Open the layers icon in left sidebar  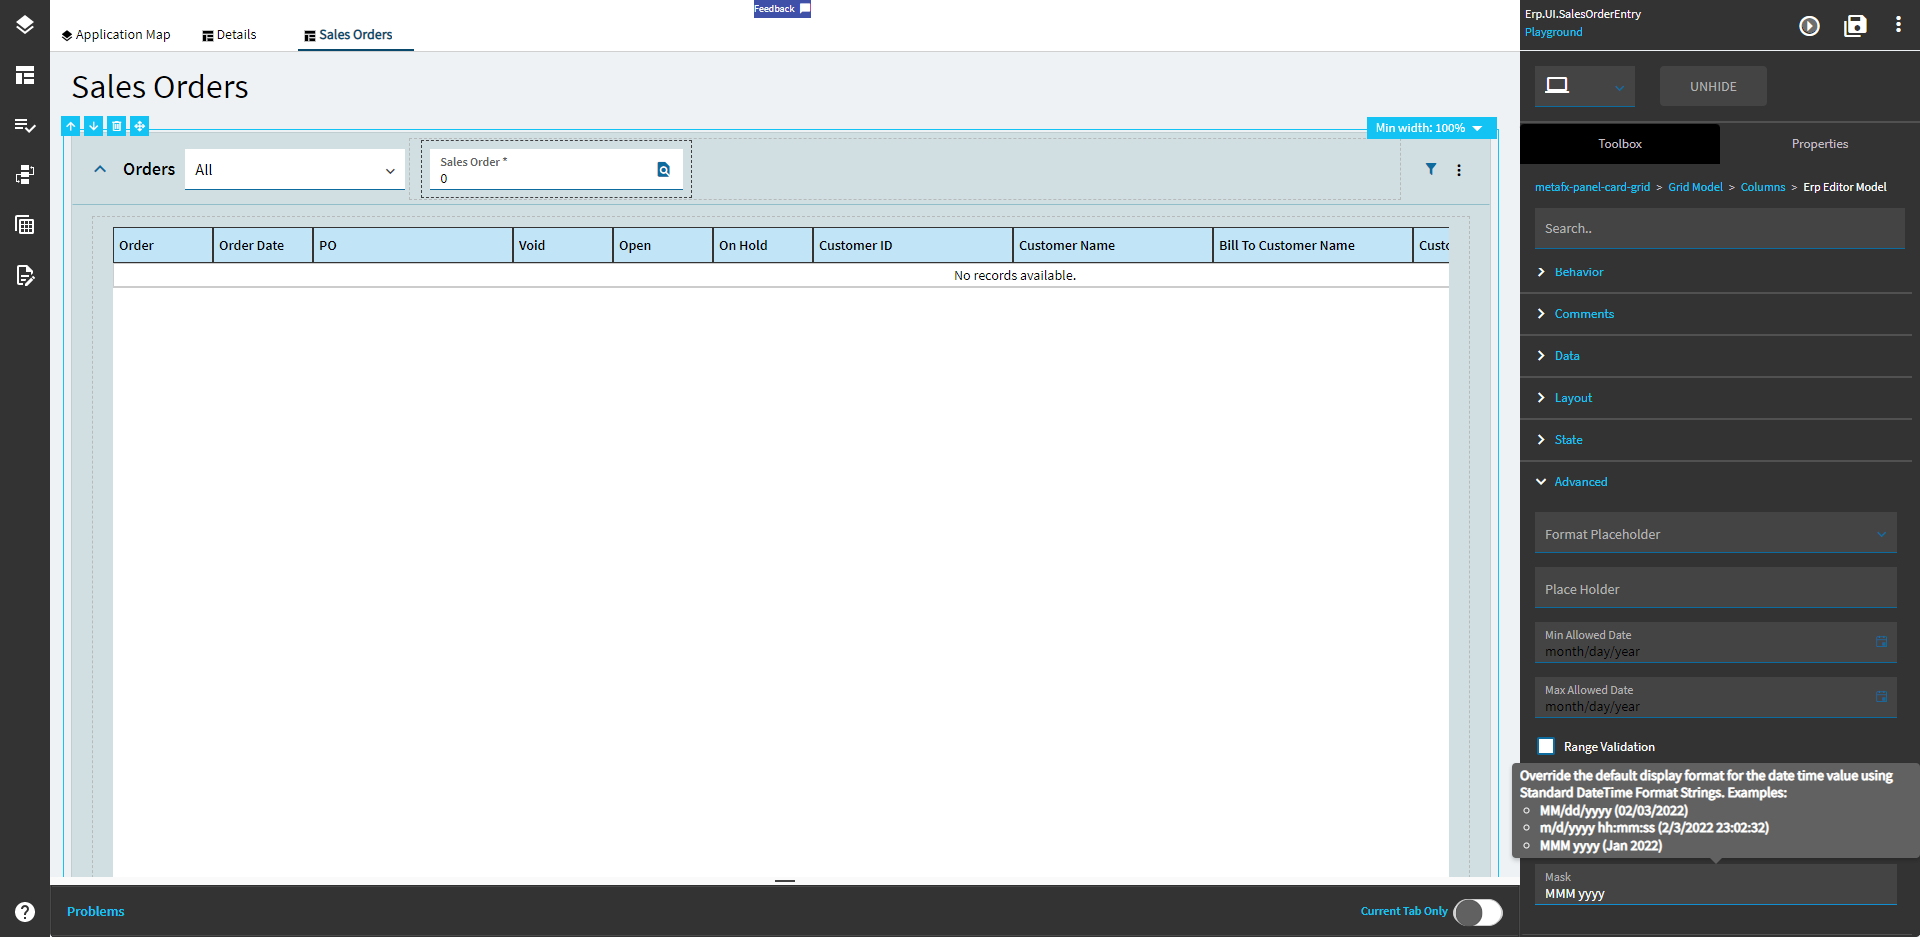[x=25, y=25]
